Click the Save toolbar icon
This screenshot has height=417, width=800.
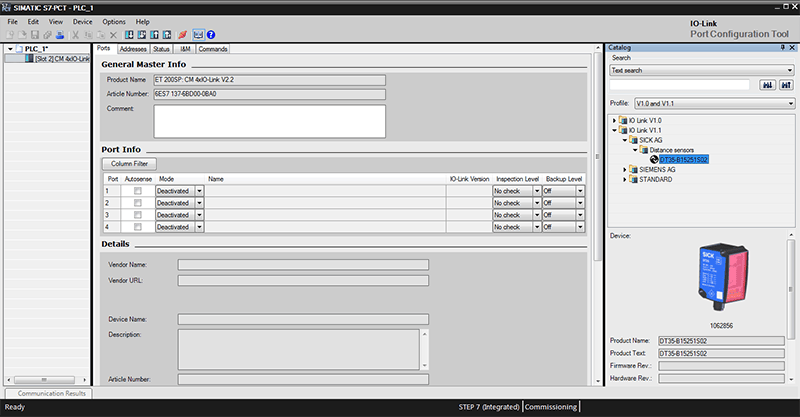tap(35, 35)
